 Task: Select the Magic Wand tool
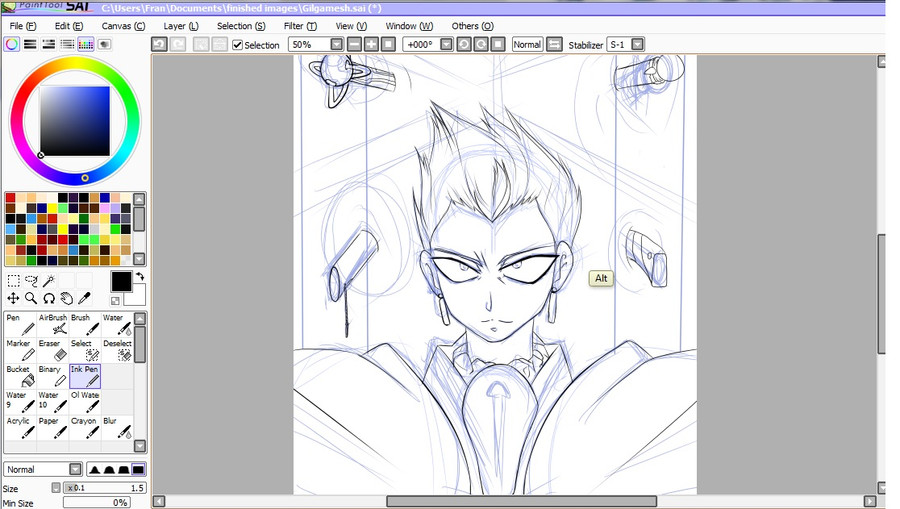click(x=49, y=281)
